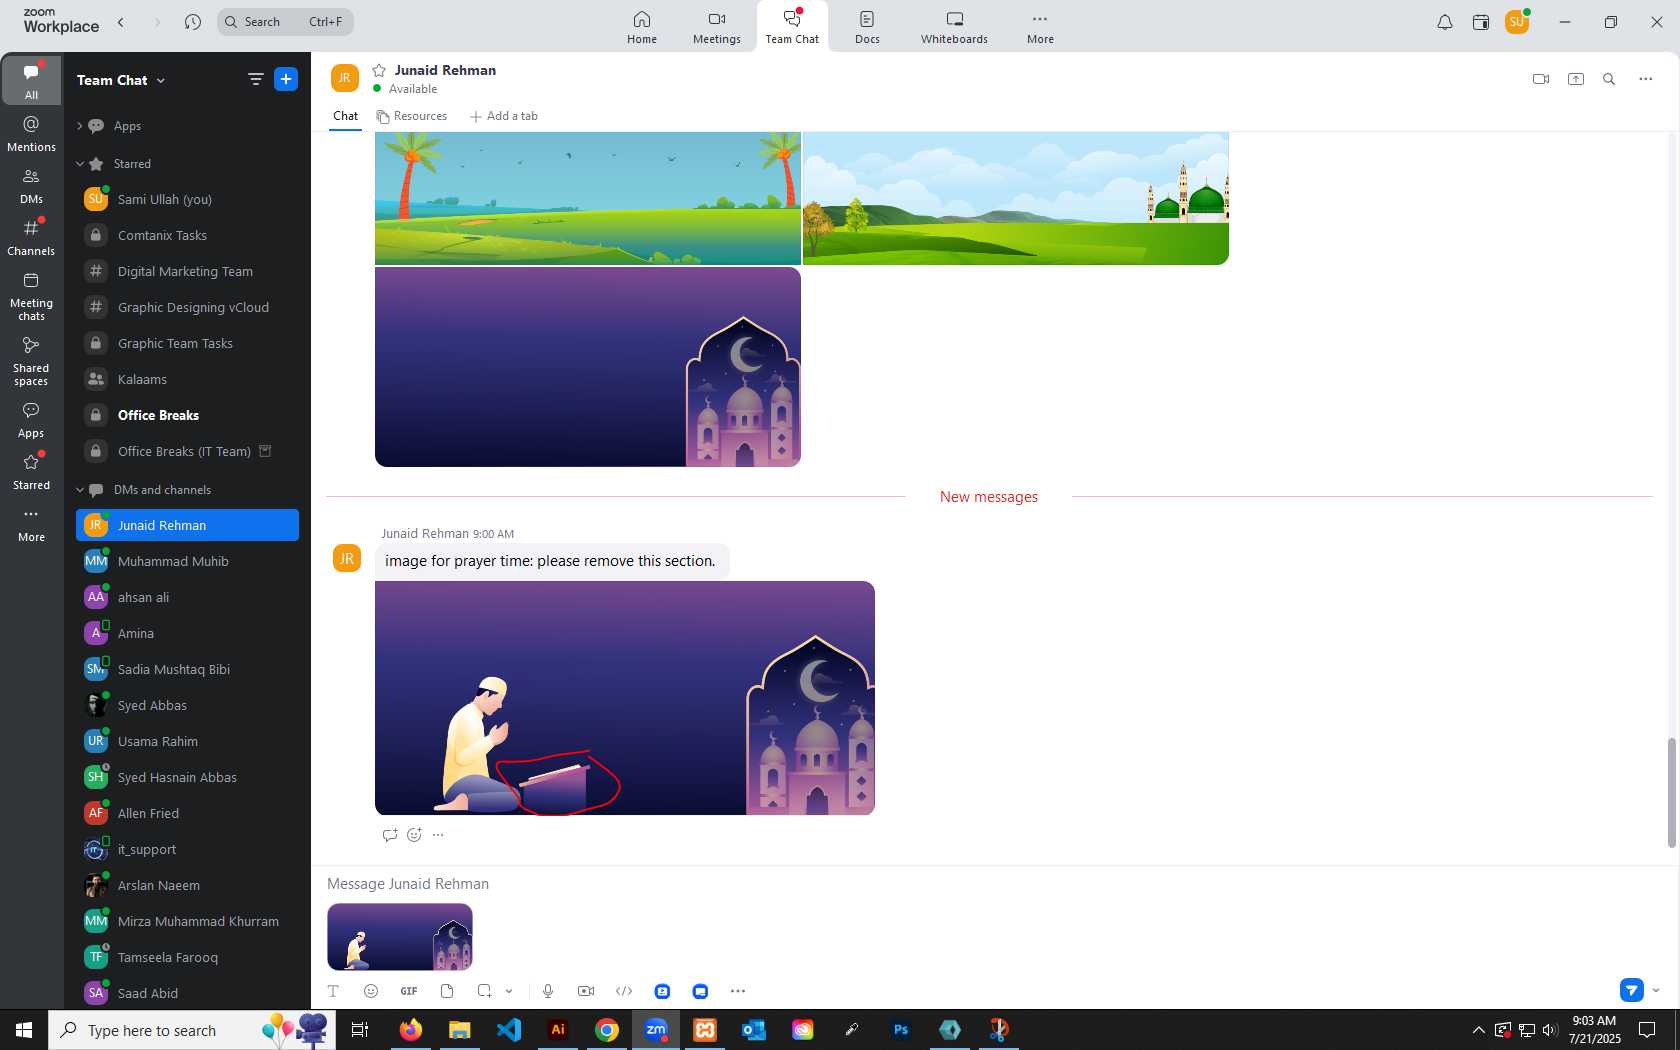This screenshot has height=1050, width=1680.
Task: Open the GIF picker
Action: click(409, 991)
